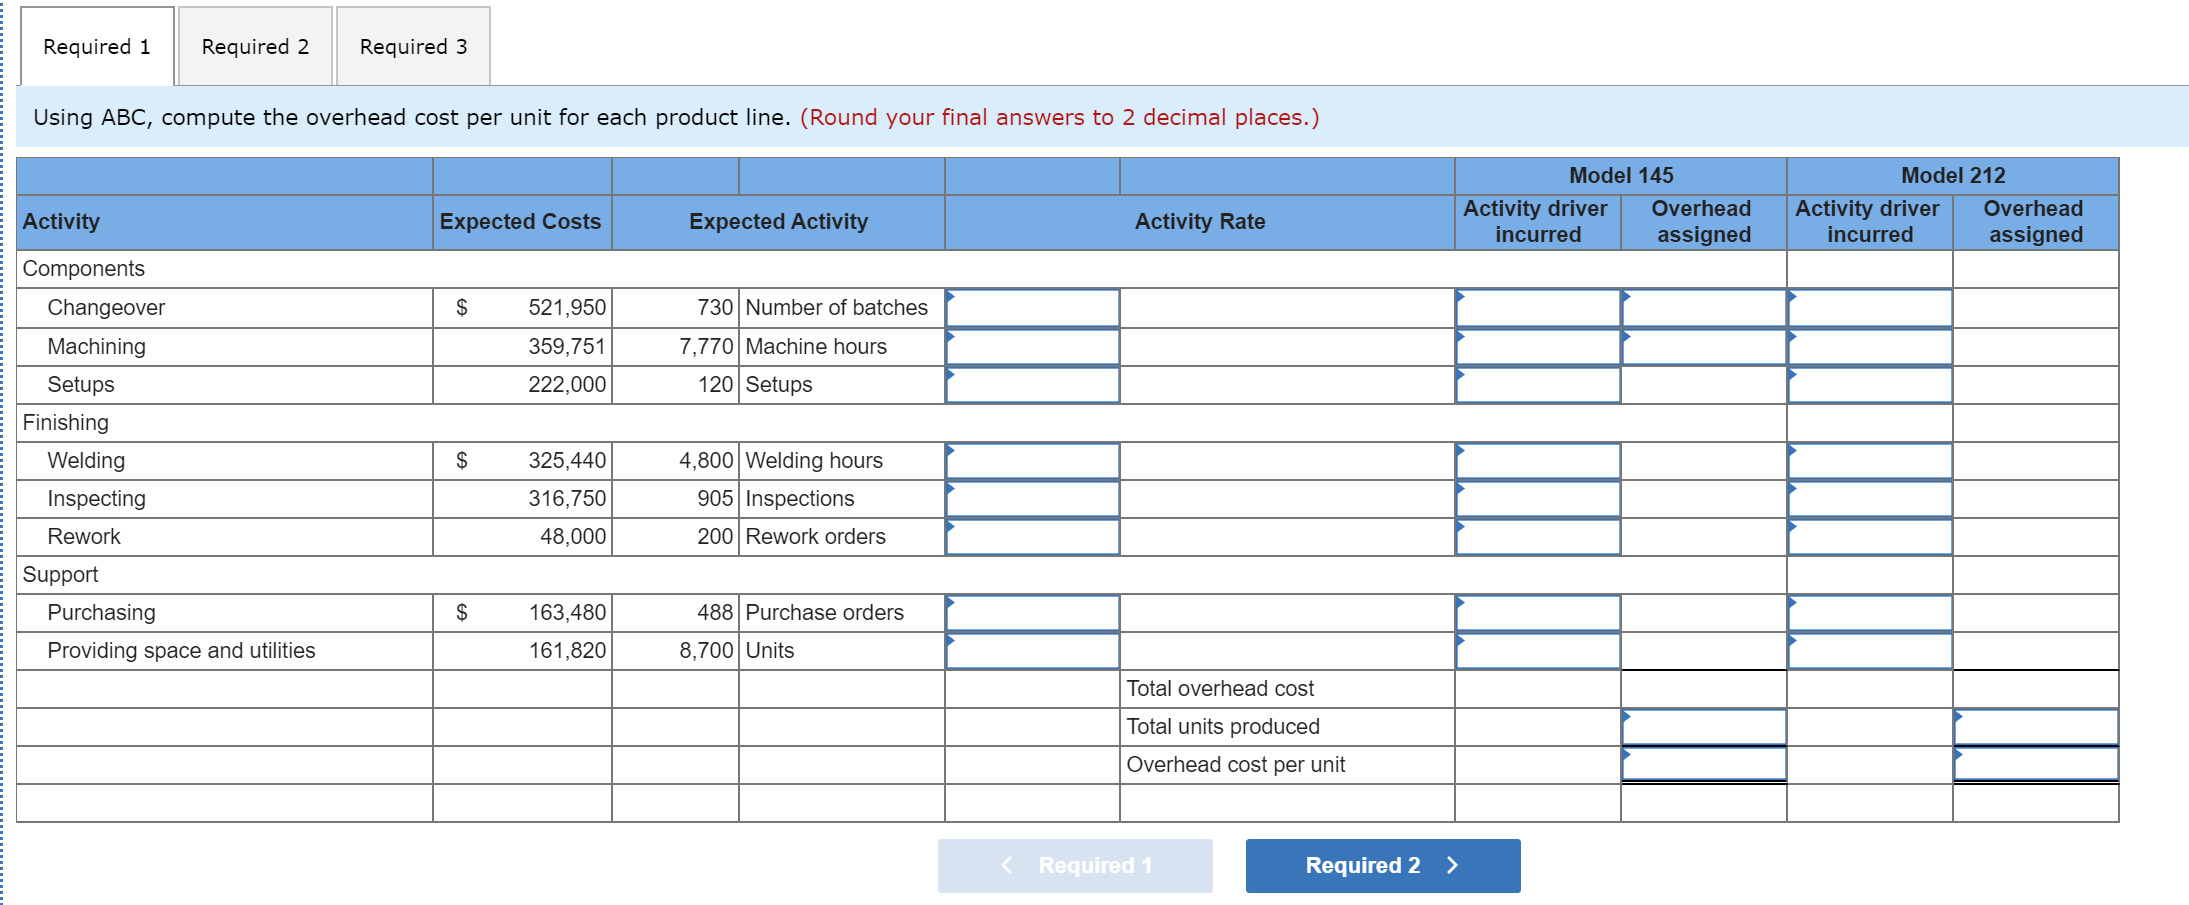Click the Changeover activity rate input field

(x=1032, y=307)
